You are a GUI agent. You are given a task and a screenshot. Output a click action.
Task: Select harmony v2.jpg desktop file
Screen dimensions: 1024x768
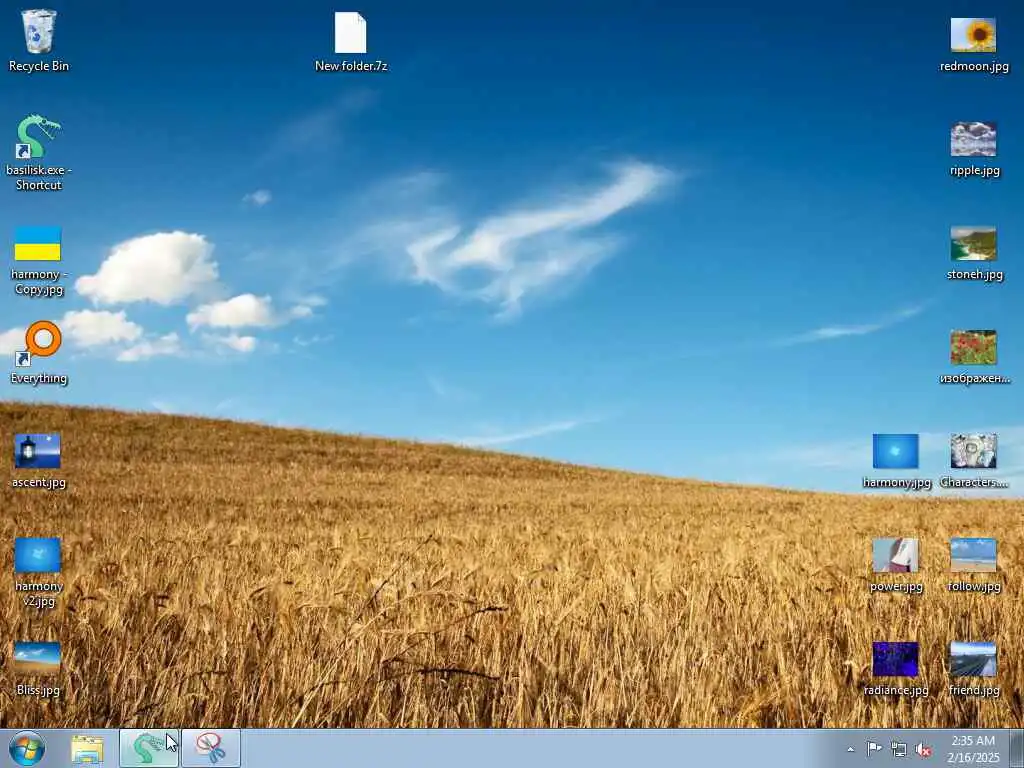click(39, 572)
